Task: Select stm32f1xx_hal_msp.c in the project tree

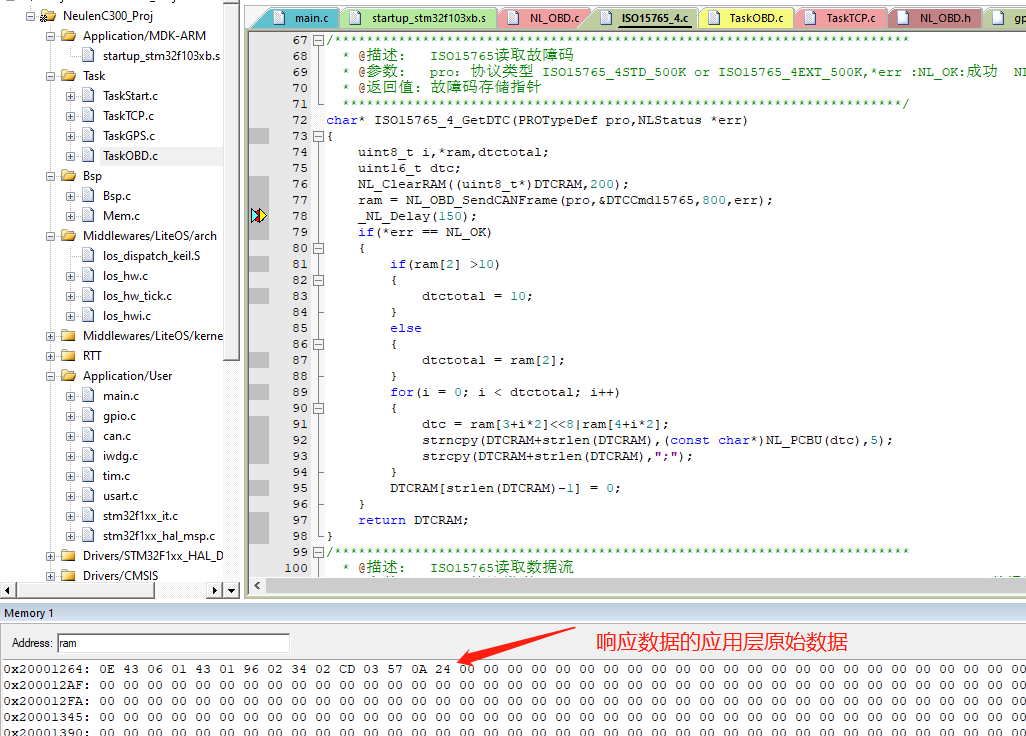Action: tap(159, 536)
